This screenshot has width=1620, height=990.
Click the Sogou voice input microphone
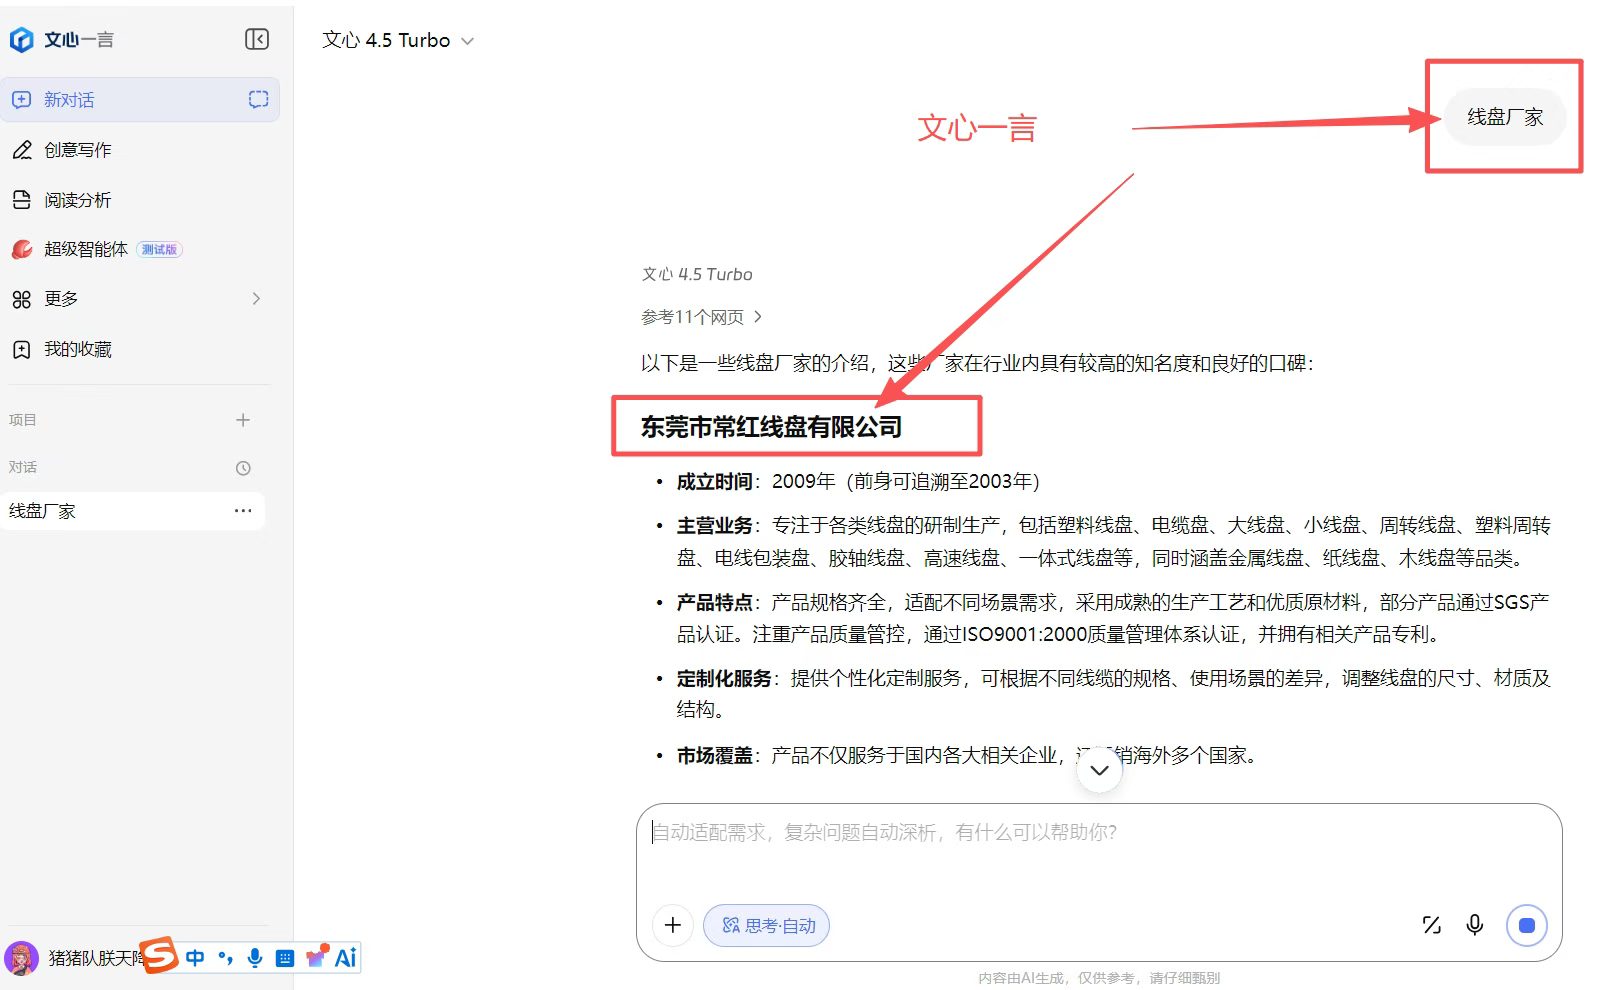tap(255, 958)
